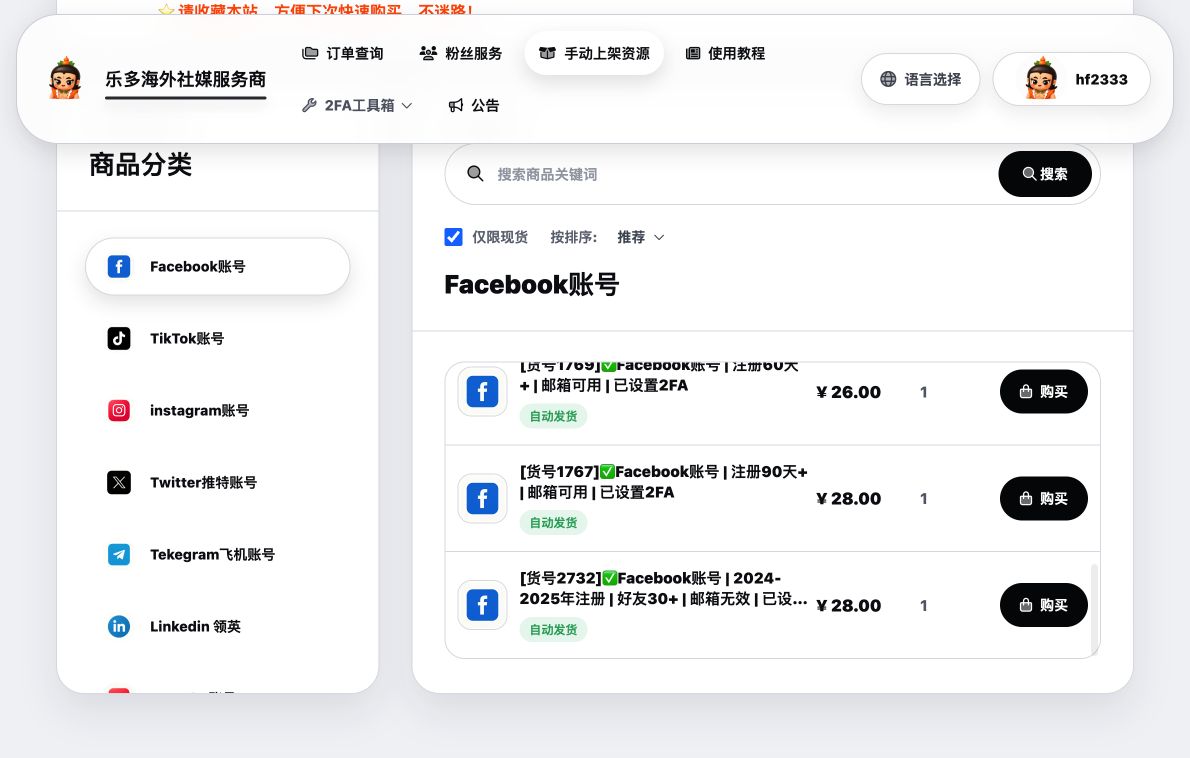Open 粉丝服务 fan services menu item
The width and height of the screenshot is (1190, 758).
tap(461, 53)
